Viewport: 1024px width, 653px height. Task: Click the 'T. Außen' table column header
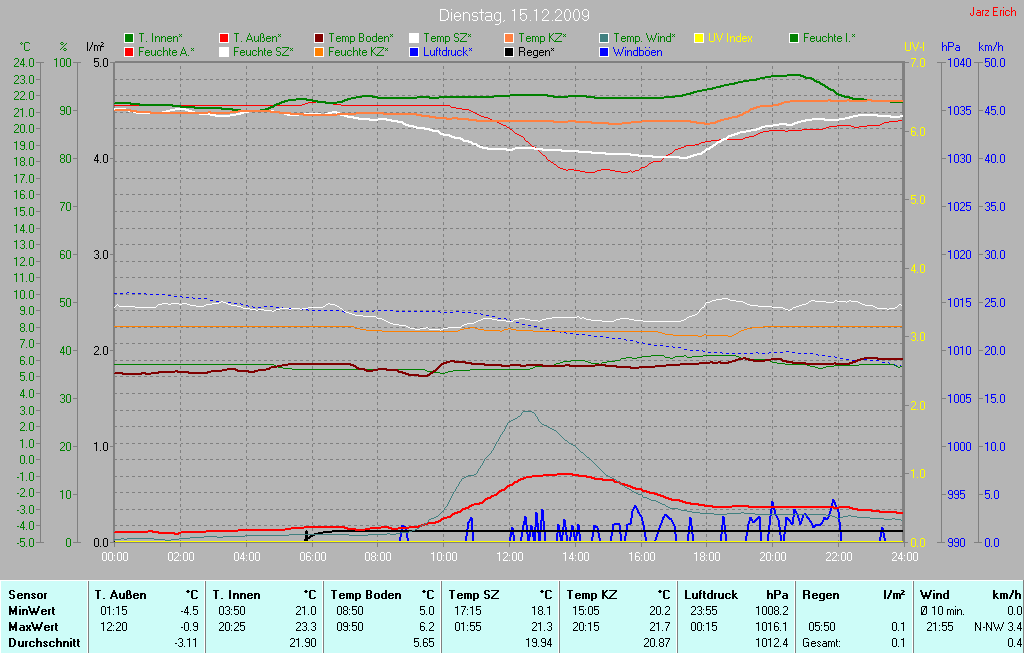pos(120,595)
